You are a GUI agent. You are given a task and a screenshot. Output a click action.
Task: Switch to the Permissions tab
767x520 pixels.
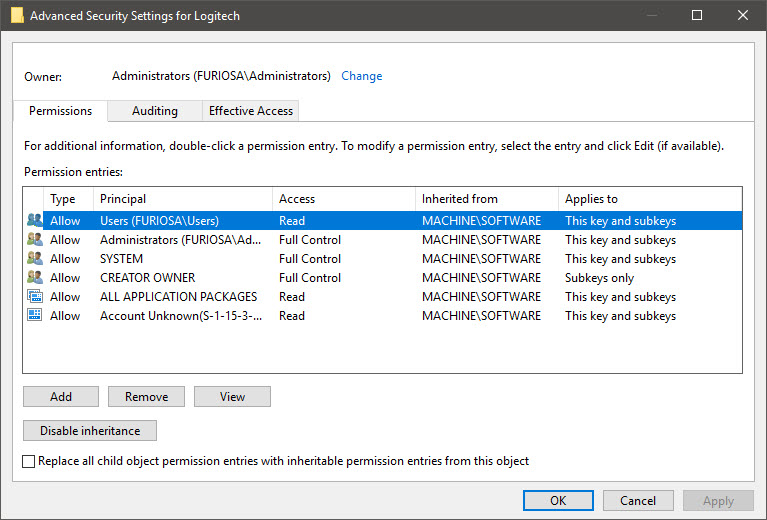click(x=60, y=111)
